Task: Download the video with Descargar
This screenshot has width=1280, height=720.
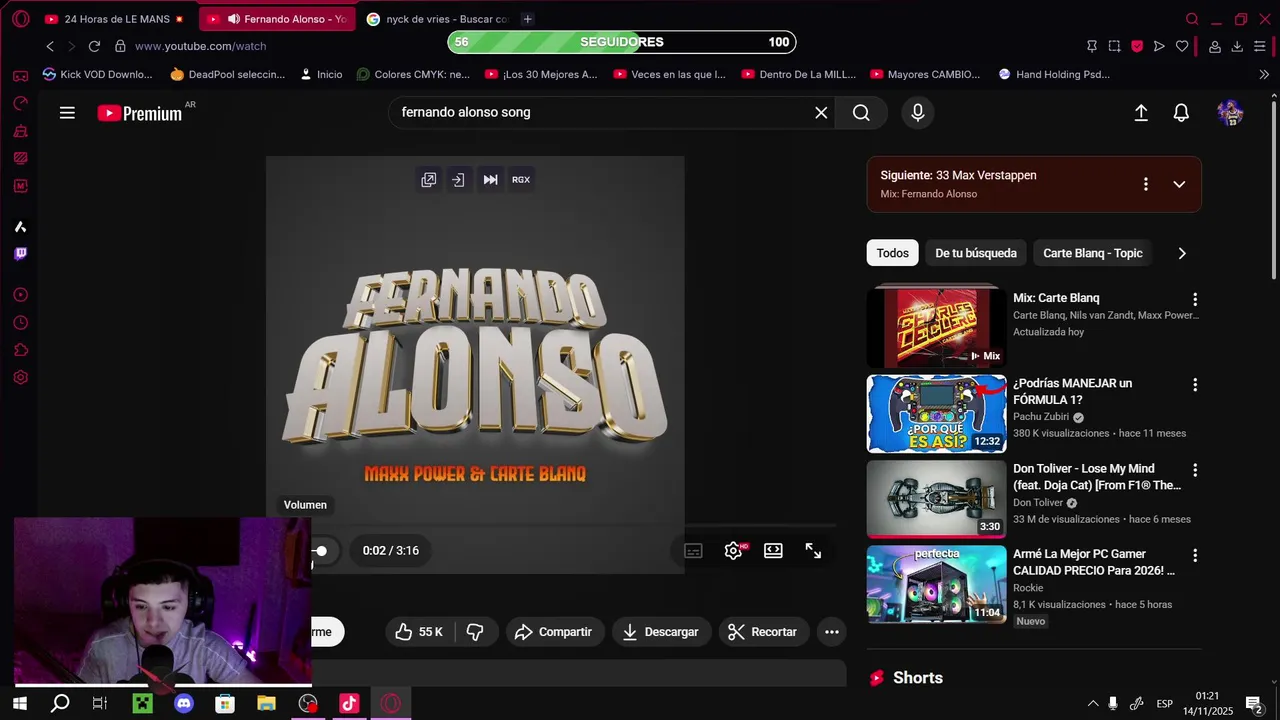Action: point(661,632)
